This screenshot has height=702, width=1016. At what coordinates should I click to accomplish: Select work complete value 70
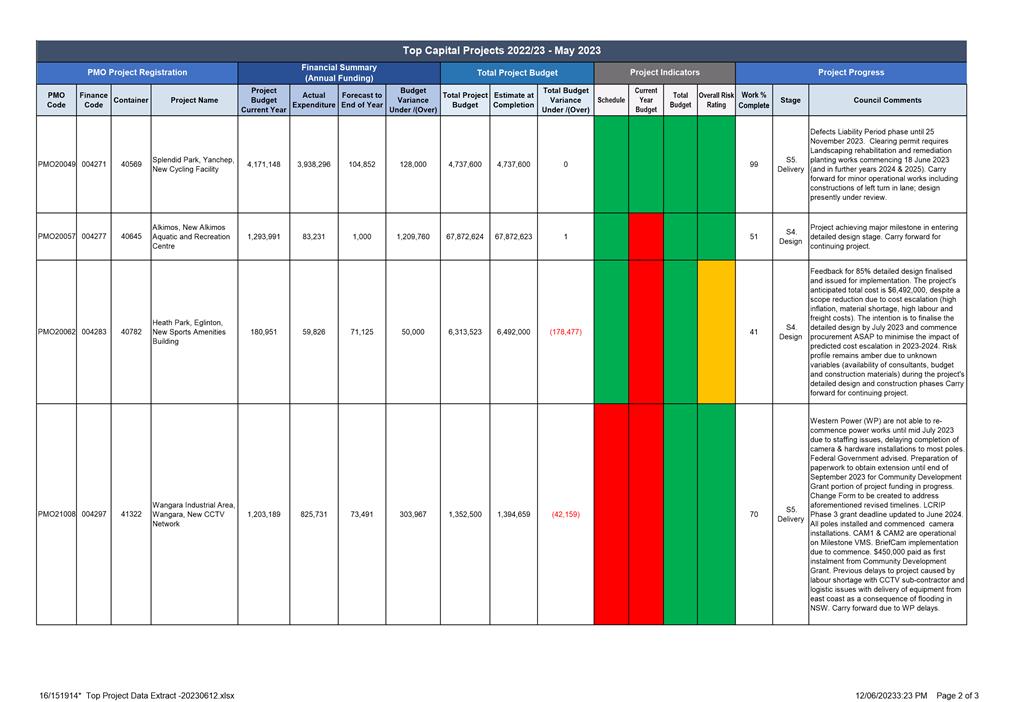coord(754,514)
